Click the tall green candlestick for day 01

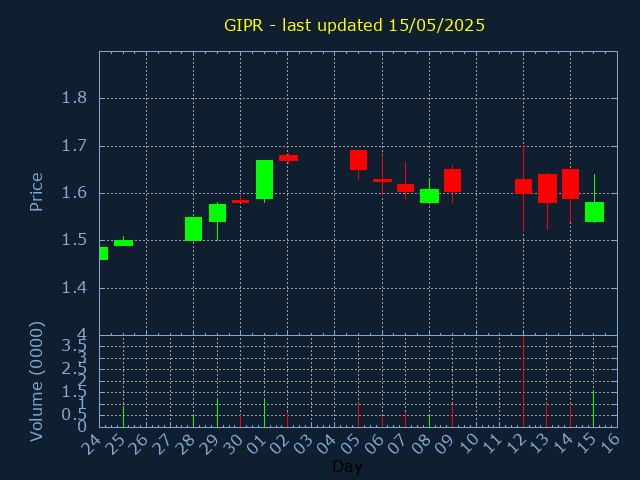click(x=264, y=180)
